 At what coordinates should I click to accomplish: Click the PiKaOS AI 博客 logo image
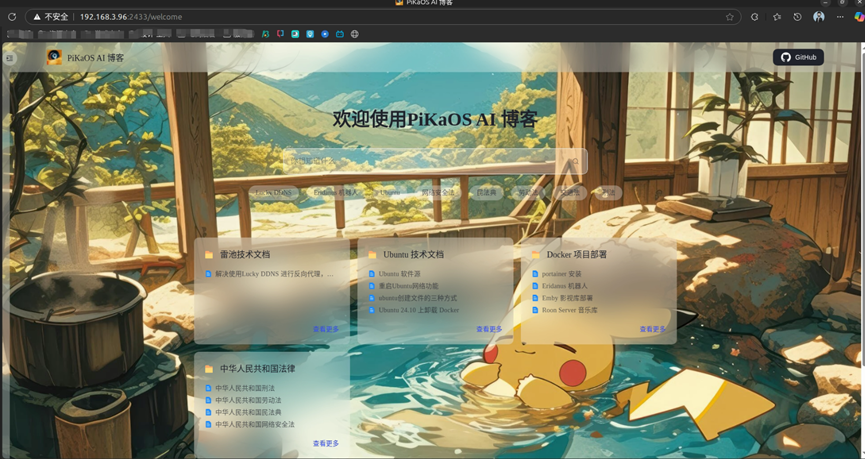(x=54, y=57)
